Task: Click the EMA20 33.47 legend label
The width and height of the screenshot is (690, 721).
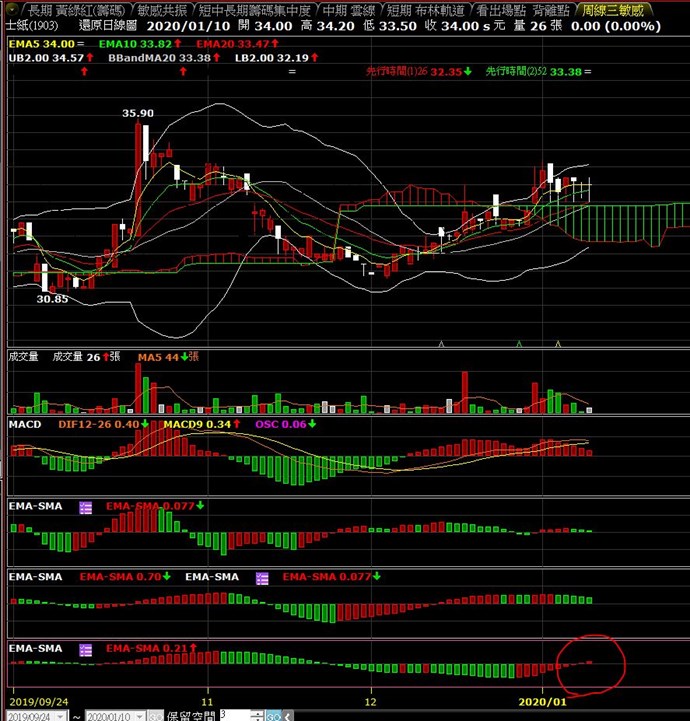Action: point(233,44)
